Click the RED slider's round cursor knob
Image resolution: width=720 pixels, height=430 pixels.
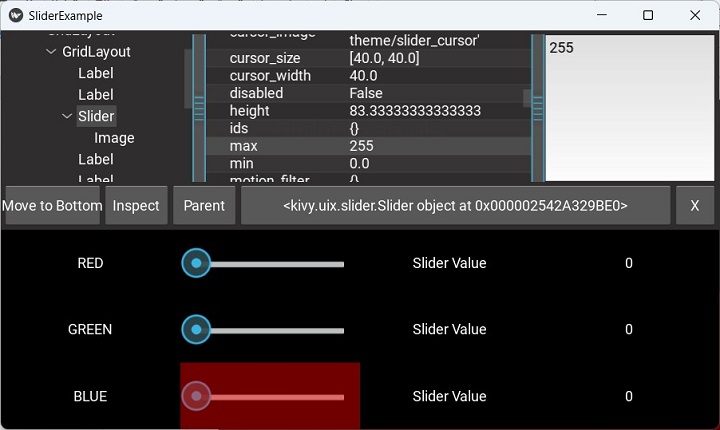[196, 263]
